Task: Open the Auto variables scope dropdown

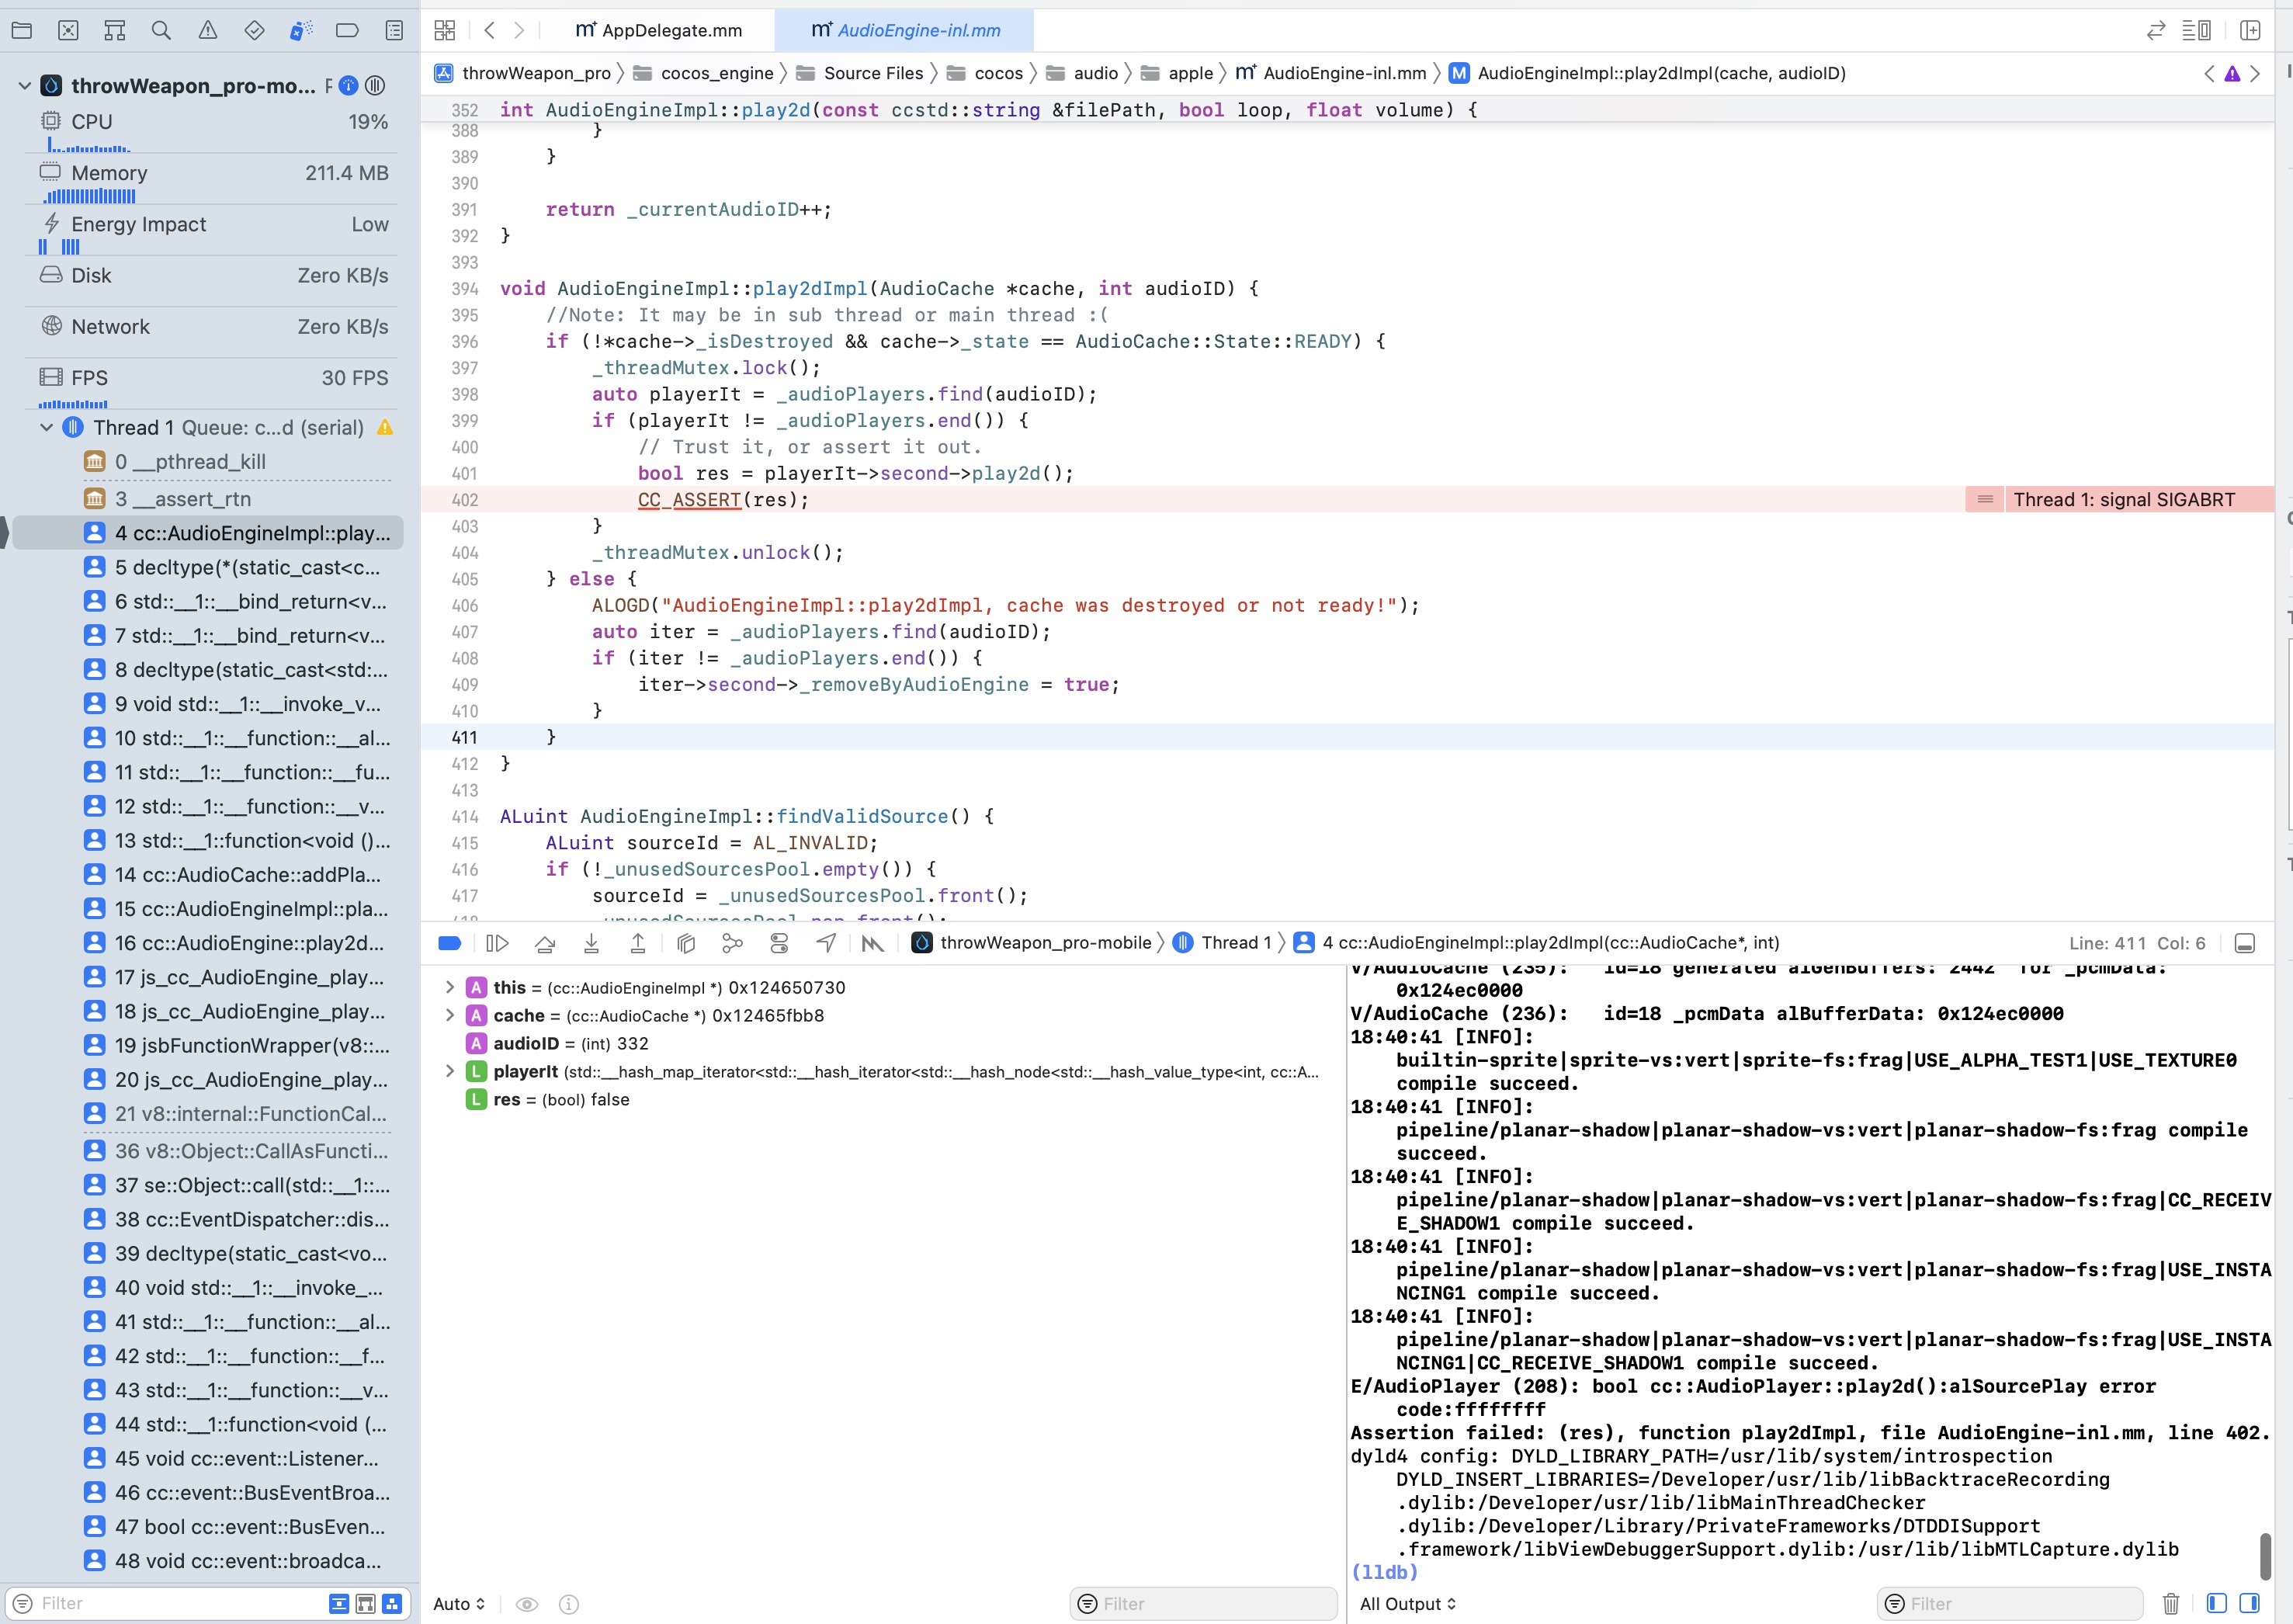Action: (x=459, y=1604)
